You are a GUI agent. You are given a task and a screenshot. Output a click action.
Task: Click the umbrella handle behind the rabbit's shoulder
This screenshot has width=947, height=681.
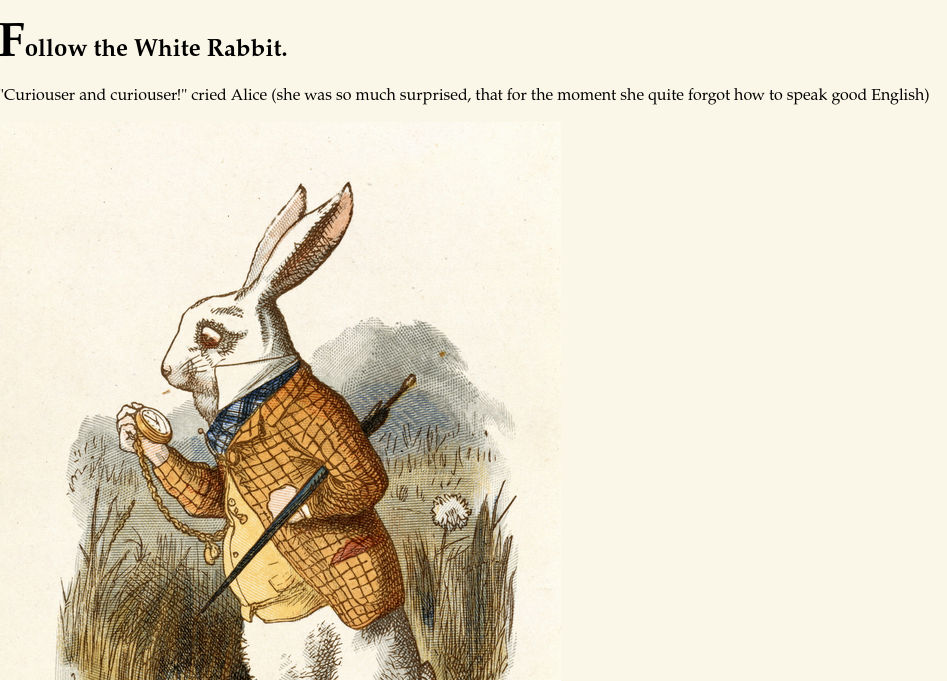408,384
